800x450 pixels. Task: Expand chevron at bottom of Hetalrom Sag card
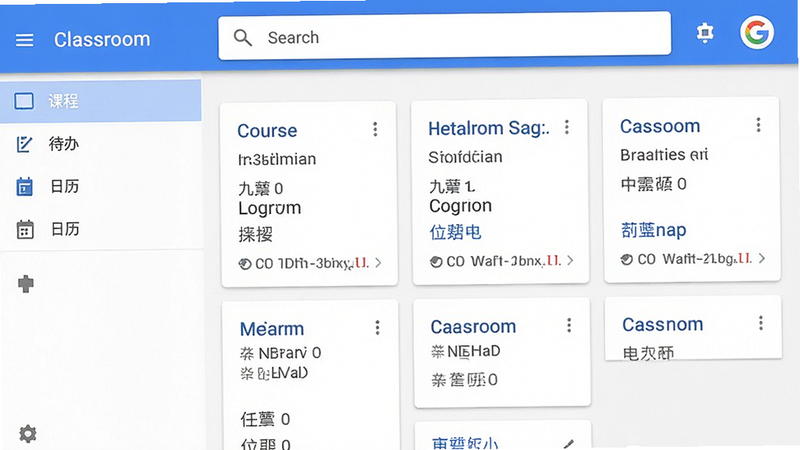click(570, 261)
